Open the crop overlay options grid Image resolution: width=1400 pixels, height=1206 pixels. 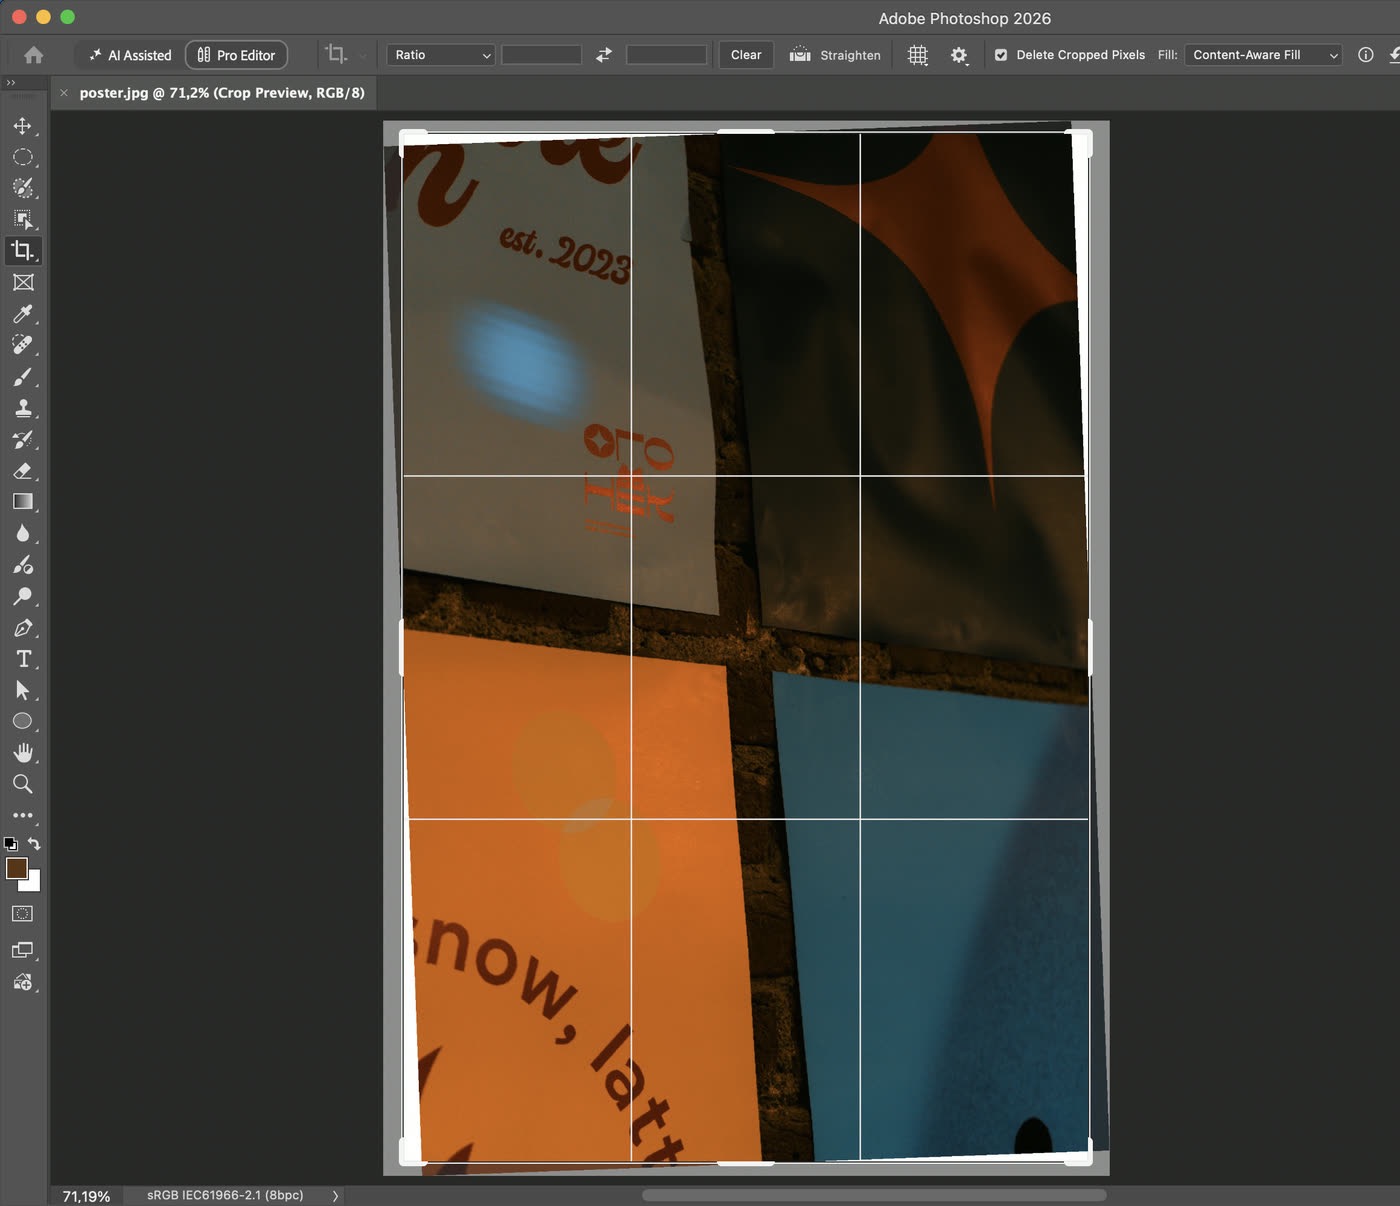pyautogui.click(x=918, y=55)
